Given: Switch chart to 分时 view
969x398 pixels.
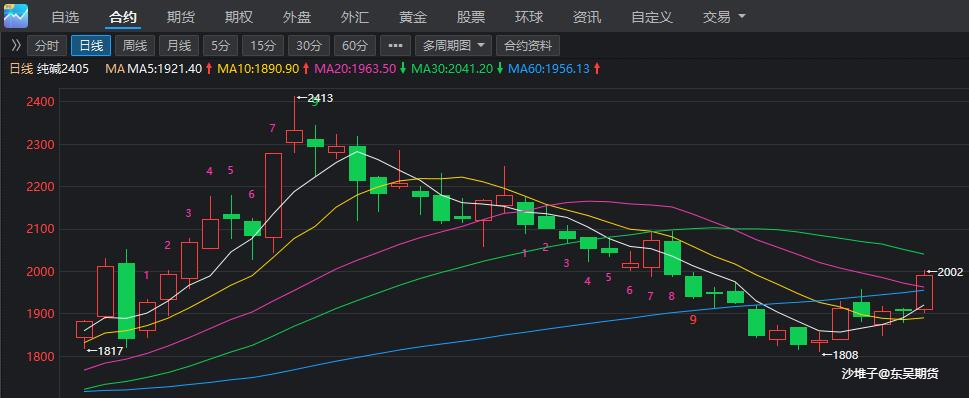Looking at the screenshot, I should tap(48, 46).
